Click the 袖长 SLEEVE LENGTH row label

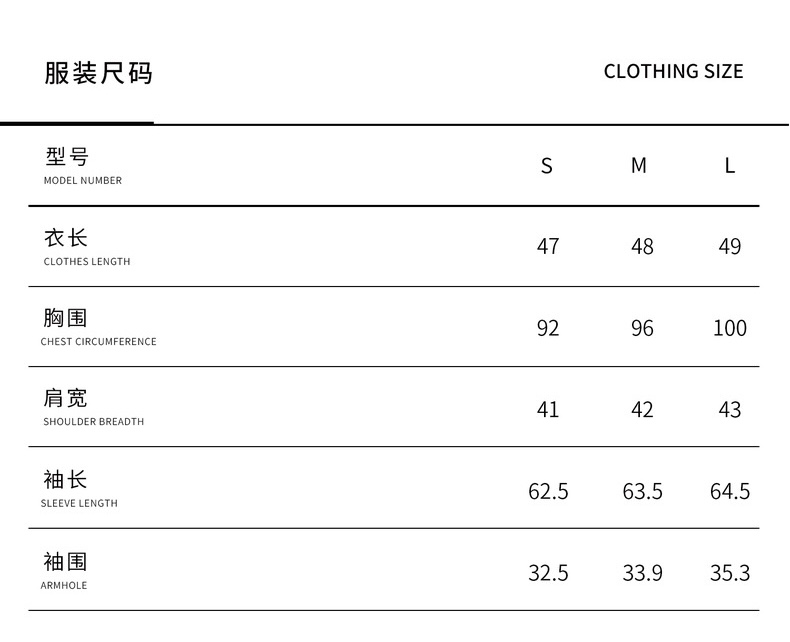coord(79,489)
